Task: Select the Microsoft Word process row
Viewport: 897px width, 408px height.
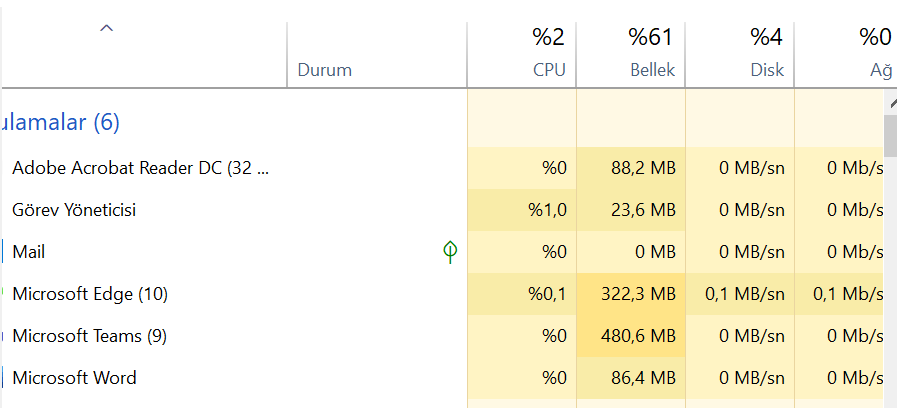Action: [x=74, y=378]
